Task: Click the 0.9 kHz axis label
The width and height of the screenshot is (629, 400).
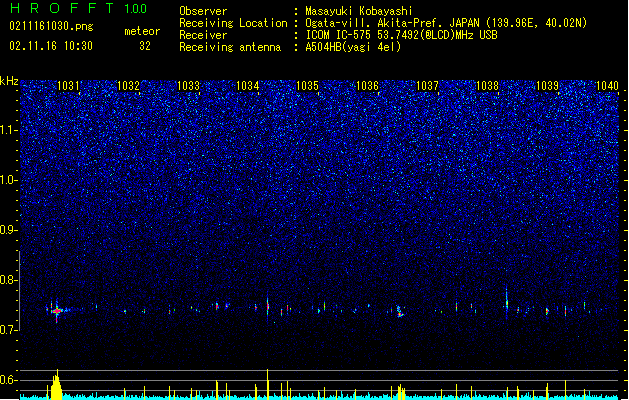Action: click(x=9, y=230)
